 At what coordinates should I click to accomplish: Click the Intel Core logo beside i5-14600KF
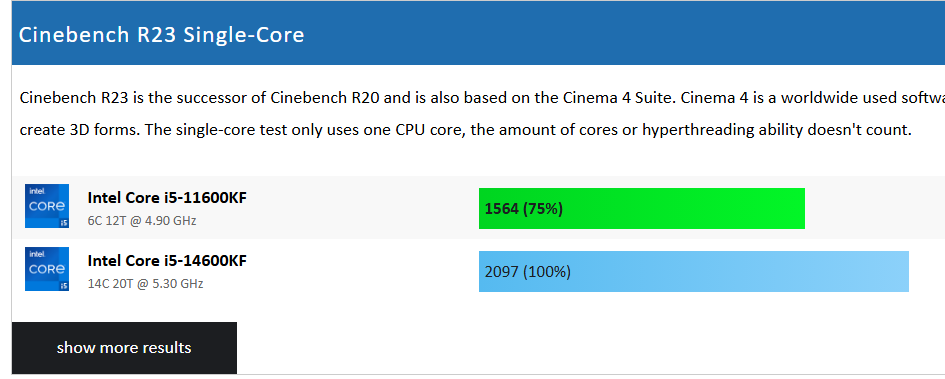pos(47,269)
